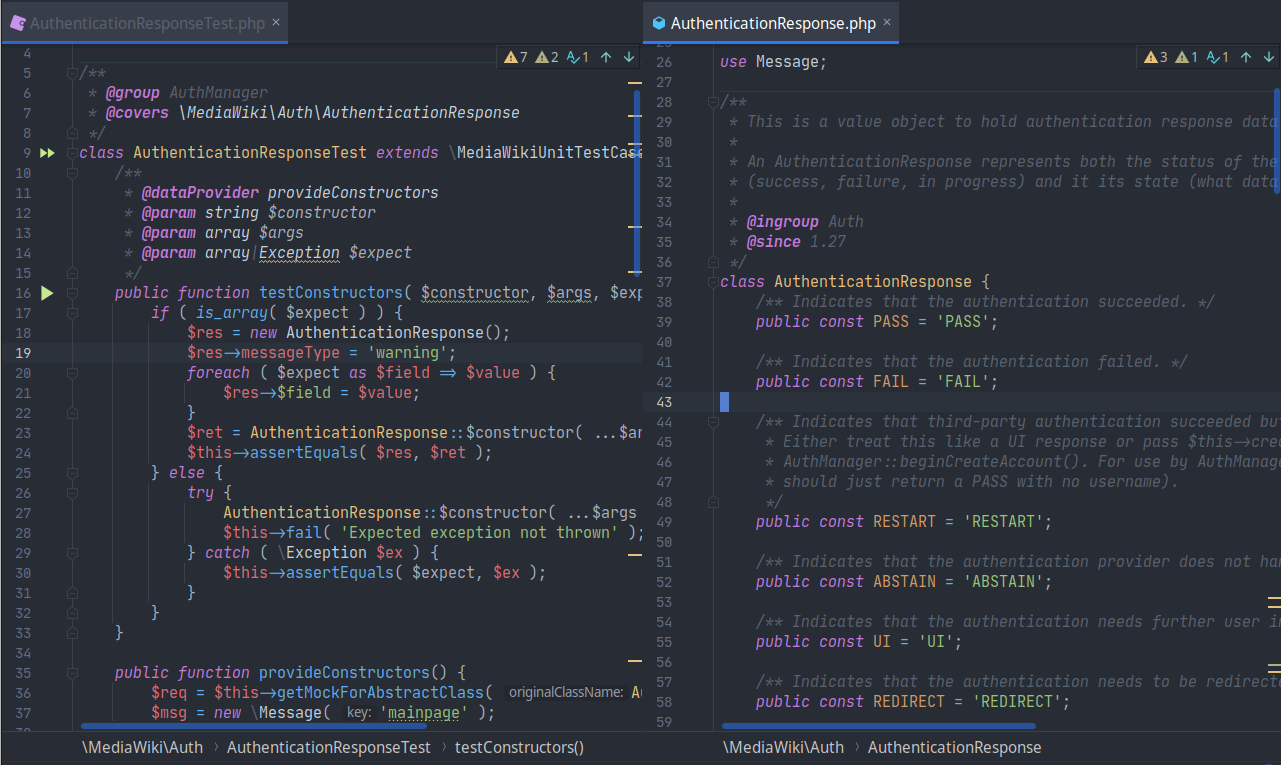Open the left editor's typo count indicator
The width and height of the screenshot is (1281, 765).
click(578, 58)
